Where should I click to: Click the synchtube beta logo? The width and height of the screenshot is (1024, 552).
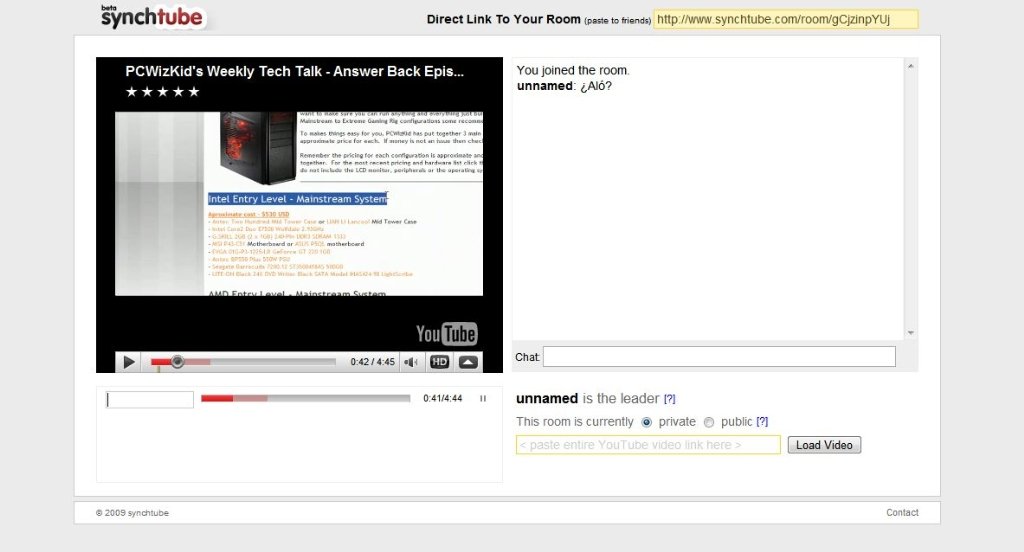point(151,16)
